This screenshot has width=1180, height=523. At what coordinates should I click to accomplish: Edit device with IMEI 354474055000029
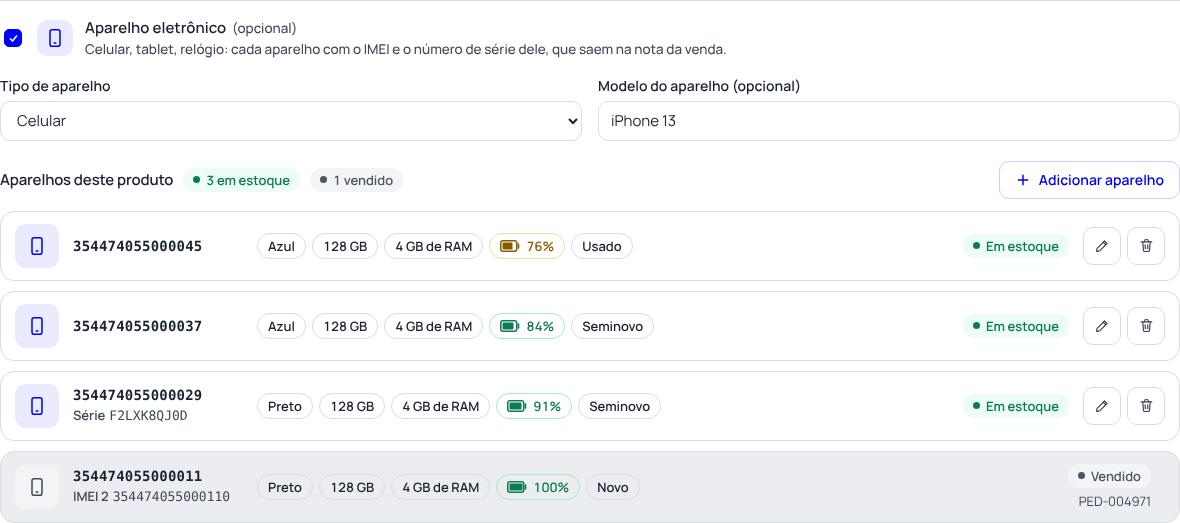1102,406
